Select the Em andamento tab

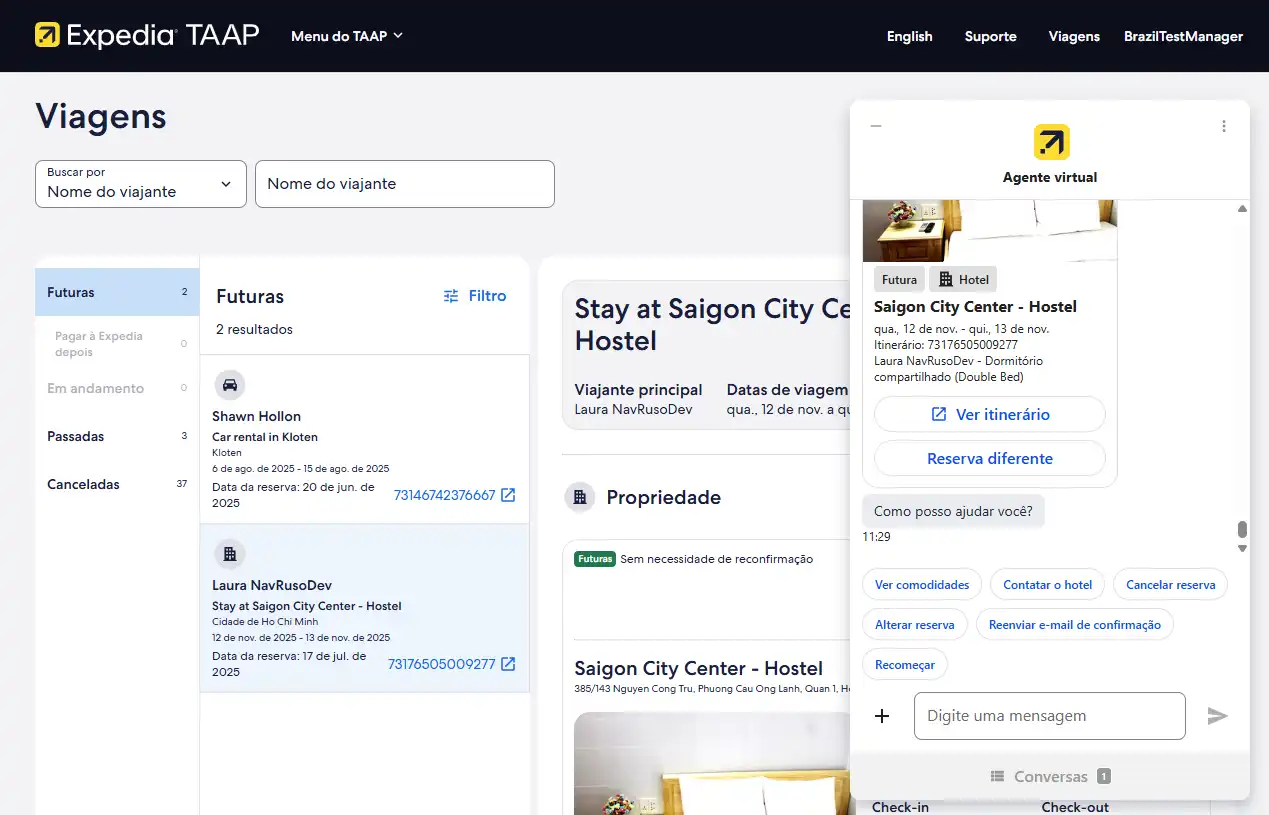(117, 388)
